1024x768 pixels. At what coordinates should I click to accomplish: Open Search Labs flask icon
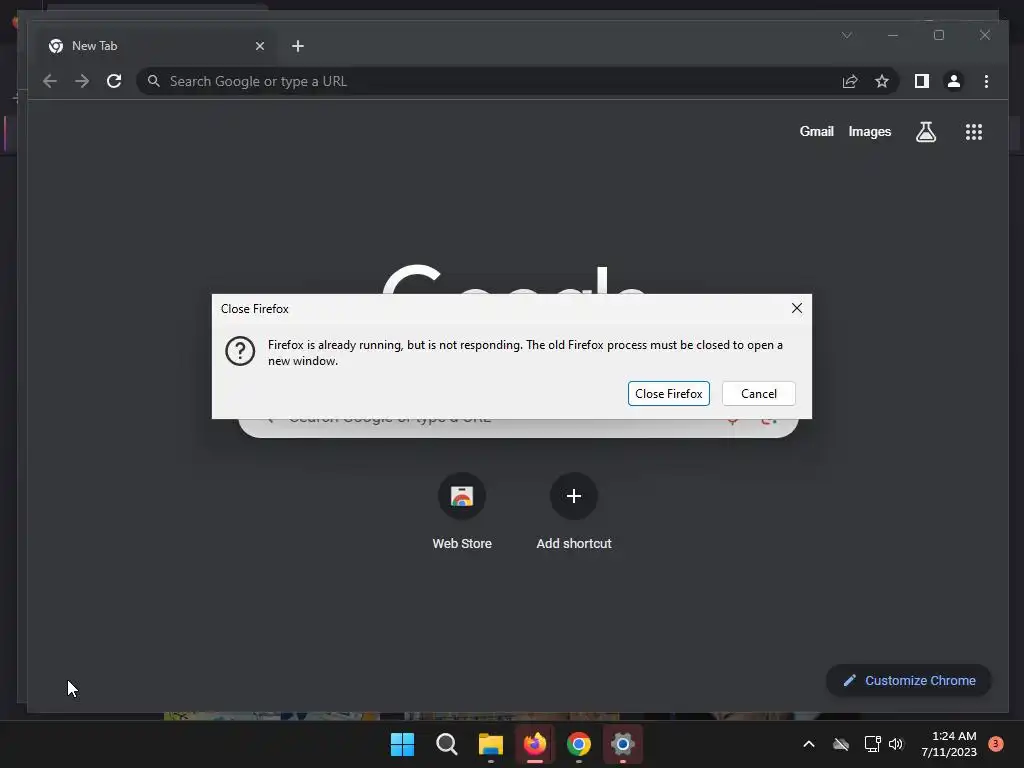point(925,132)
